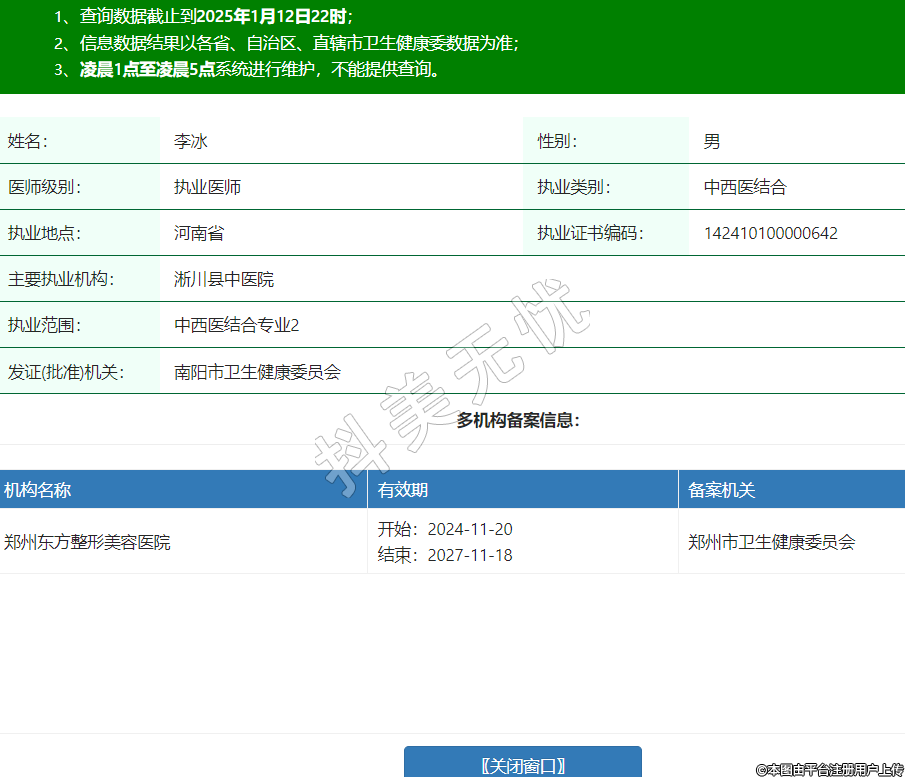Click the 中西医结合专业2 practice scope value
The image size is (905, 777).
[237, 326]
